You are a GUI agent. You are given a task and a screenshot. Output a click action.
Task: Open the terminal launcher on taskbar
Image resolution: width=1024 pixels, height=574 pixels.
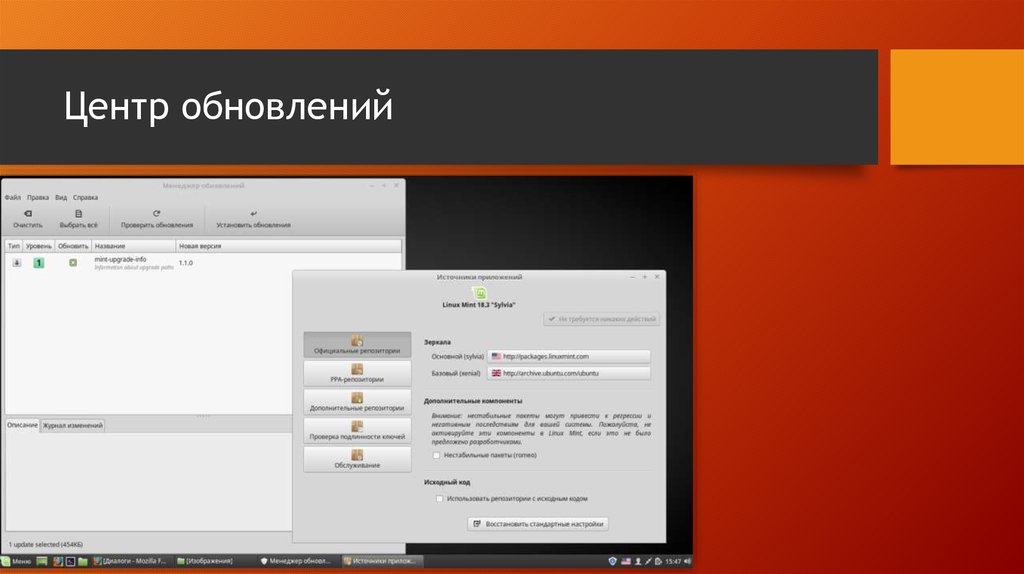click(70, 561)
